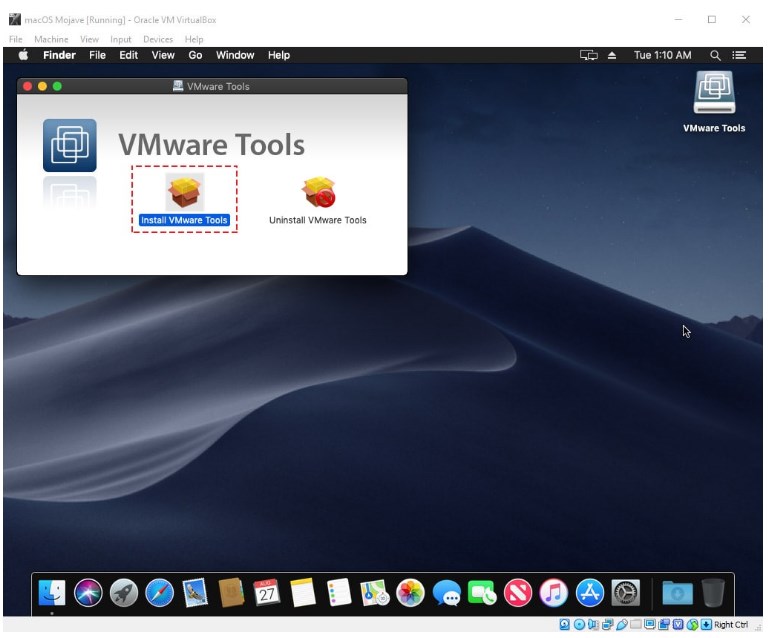Open macOS File menu

[97, 55]
